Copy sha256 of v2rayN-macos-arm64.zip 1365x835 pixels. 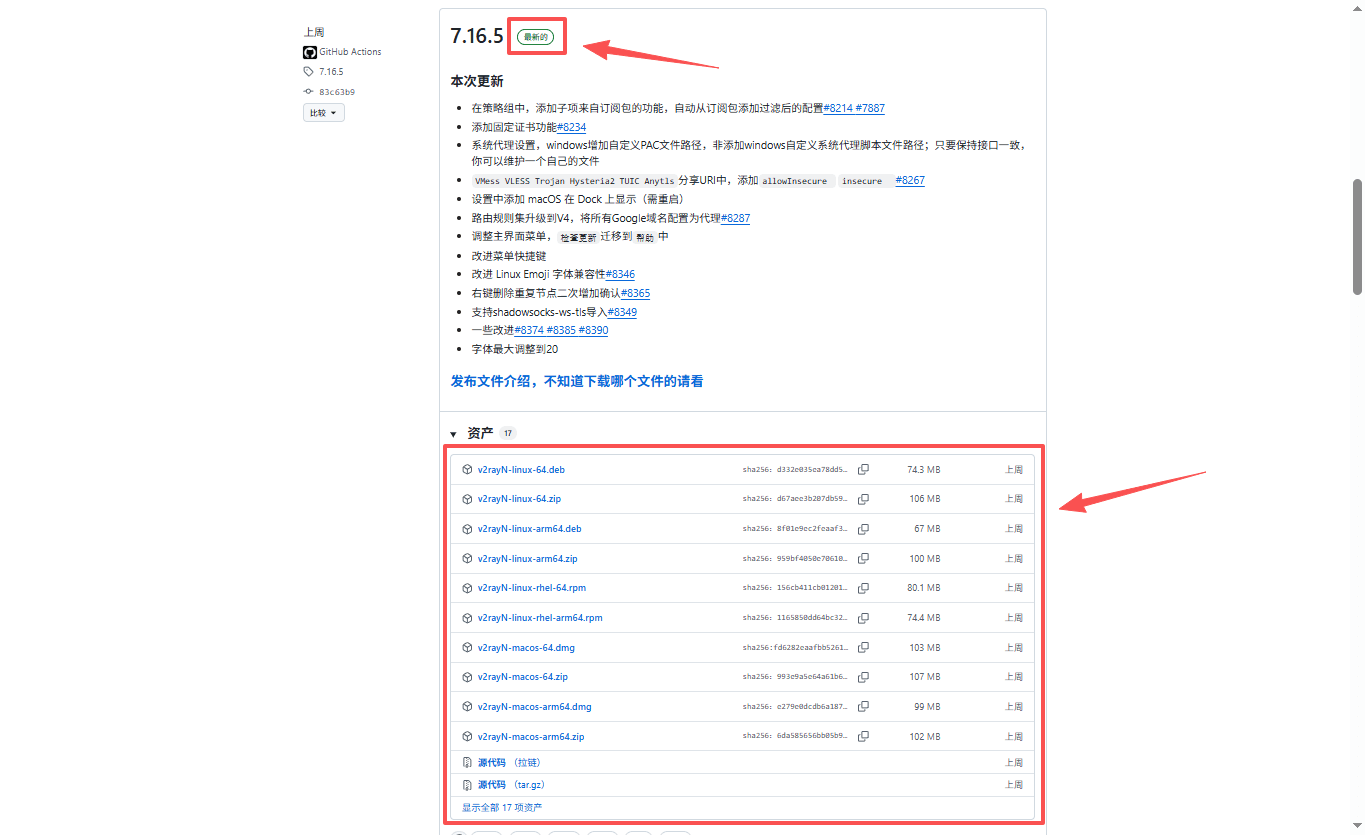pyautogui.click(x=863, y=736)
